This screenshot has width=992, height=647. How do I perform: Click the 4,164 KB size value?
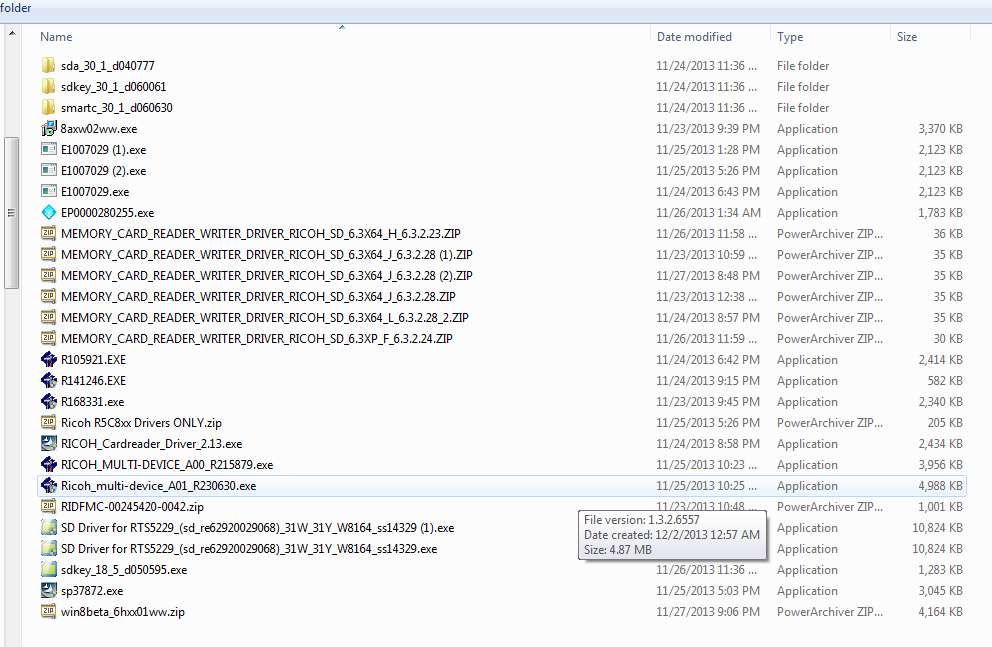pos(940,611)
